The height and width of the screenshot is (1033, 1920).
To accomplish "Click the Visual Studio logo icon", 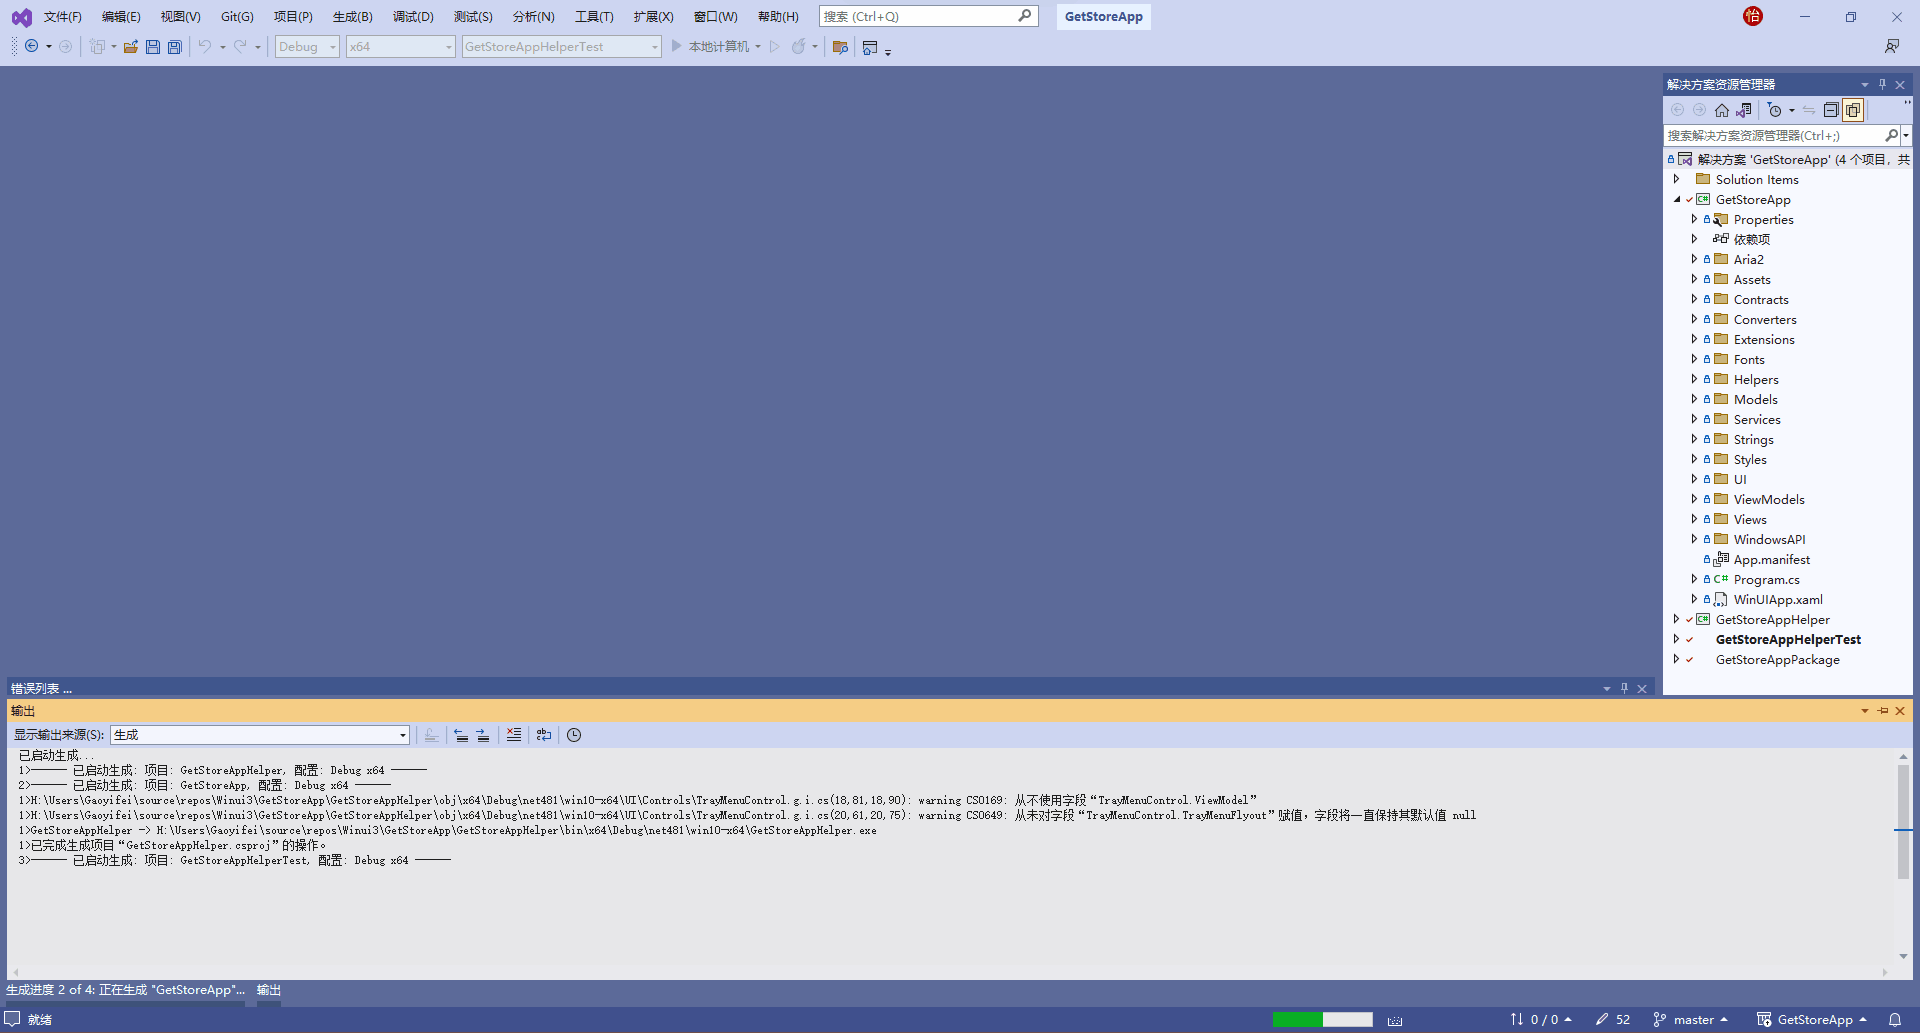I will pyautogui.click(x=21, y=17).
